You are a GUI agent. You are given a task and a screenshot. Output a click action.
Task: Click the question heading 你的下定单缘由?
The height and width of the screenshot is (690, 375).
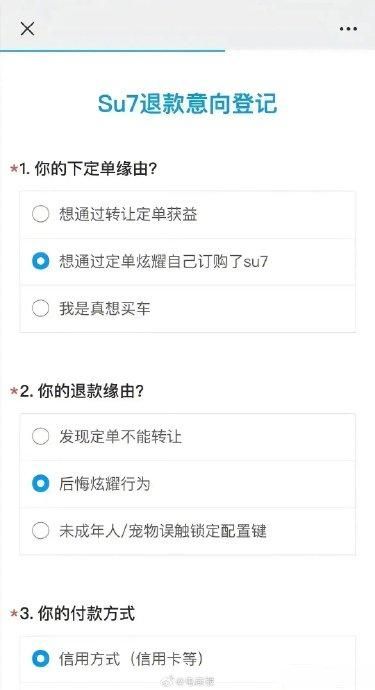click(96, 169)
